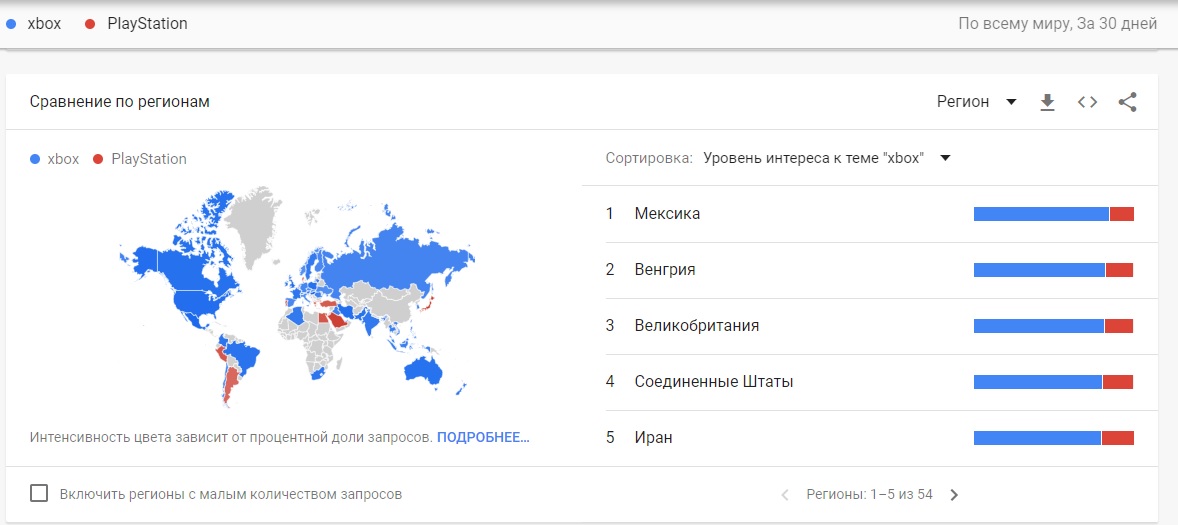Click the Мексика interest bar

pyautogui.click(x=1053, y=214)
